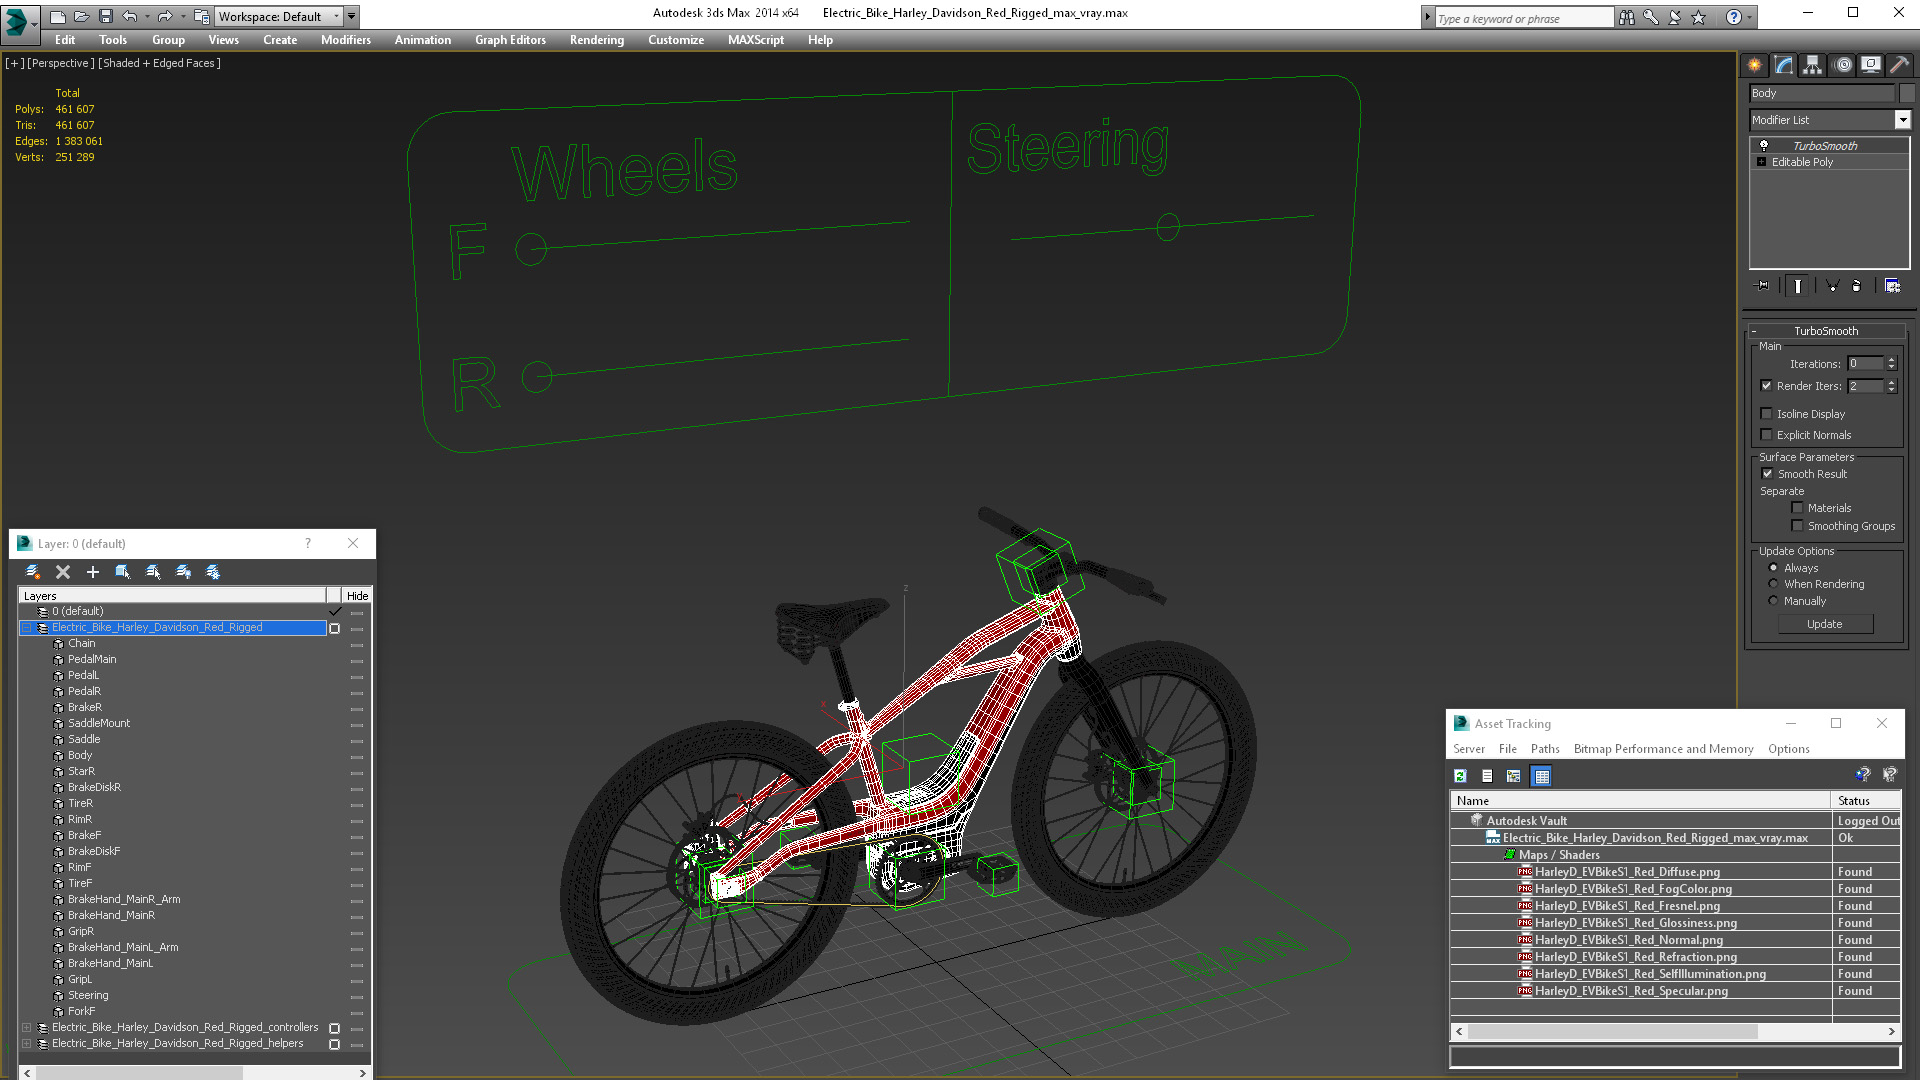Click the Save File floppy icon
1920x1080 pixels.
click(x=105, y=17)
